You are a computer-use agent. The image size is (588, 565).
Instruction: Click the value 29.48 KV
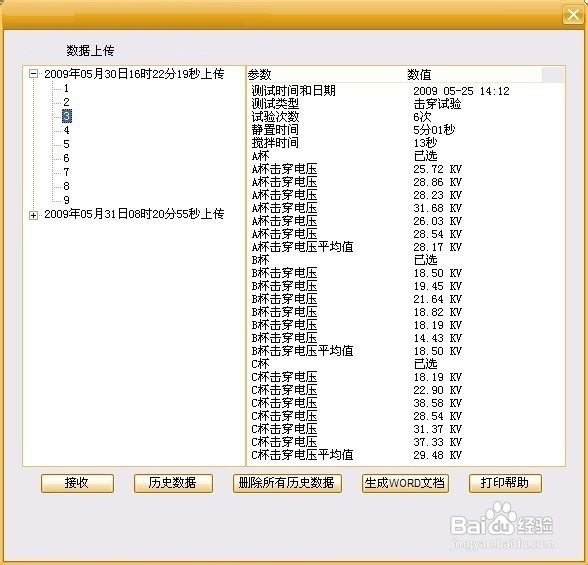pos(438,455)
